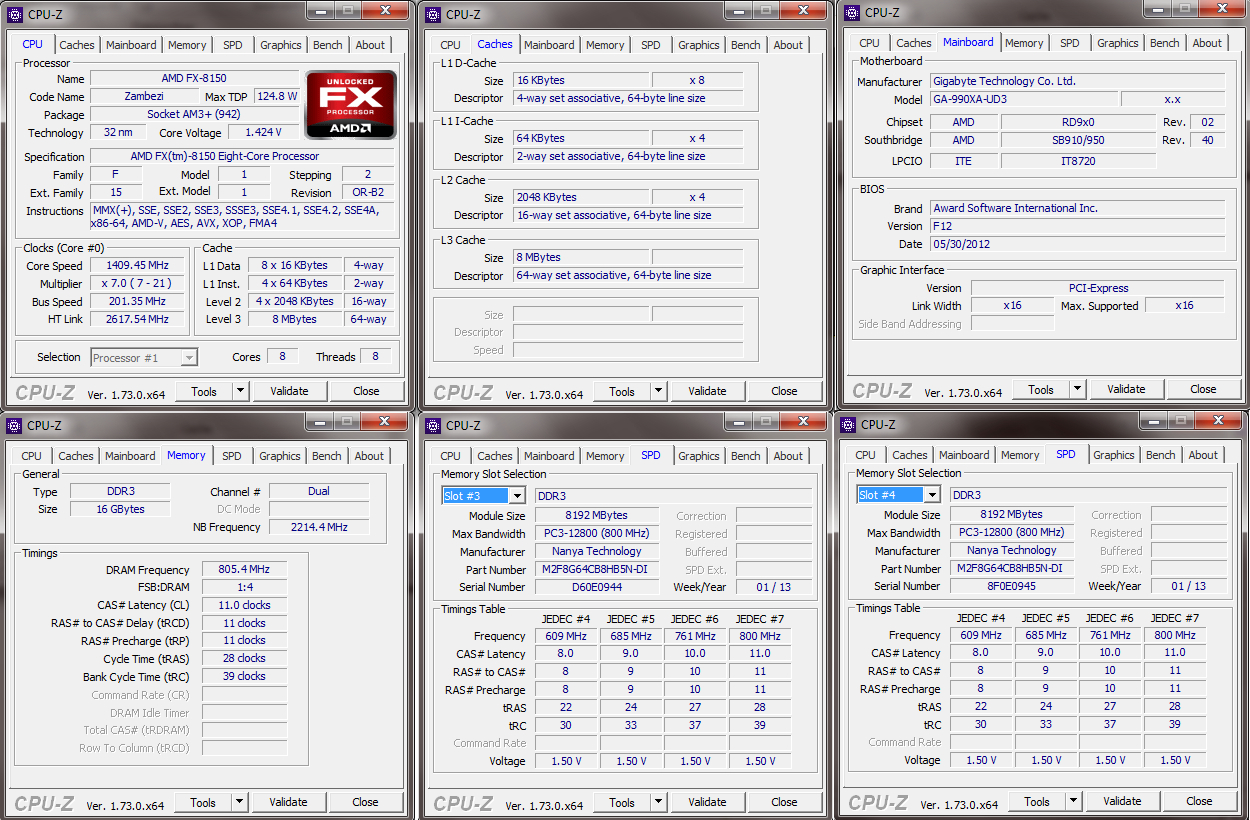Click the CPU-Z title icon in Mainboard window
Image resolution: width=1250 pixels, height=820 pixels.
853,13
